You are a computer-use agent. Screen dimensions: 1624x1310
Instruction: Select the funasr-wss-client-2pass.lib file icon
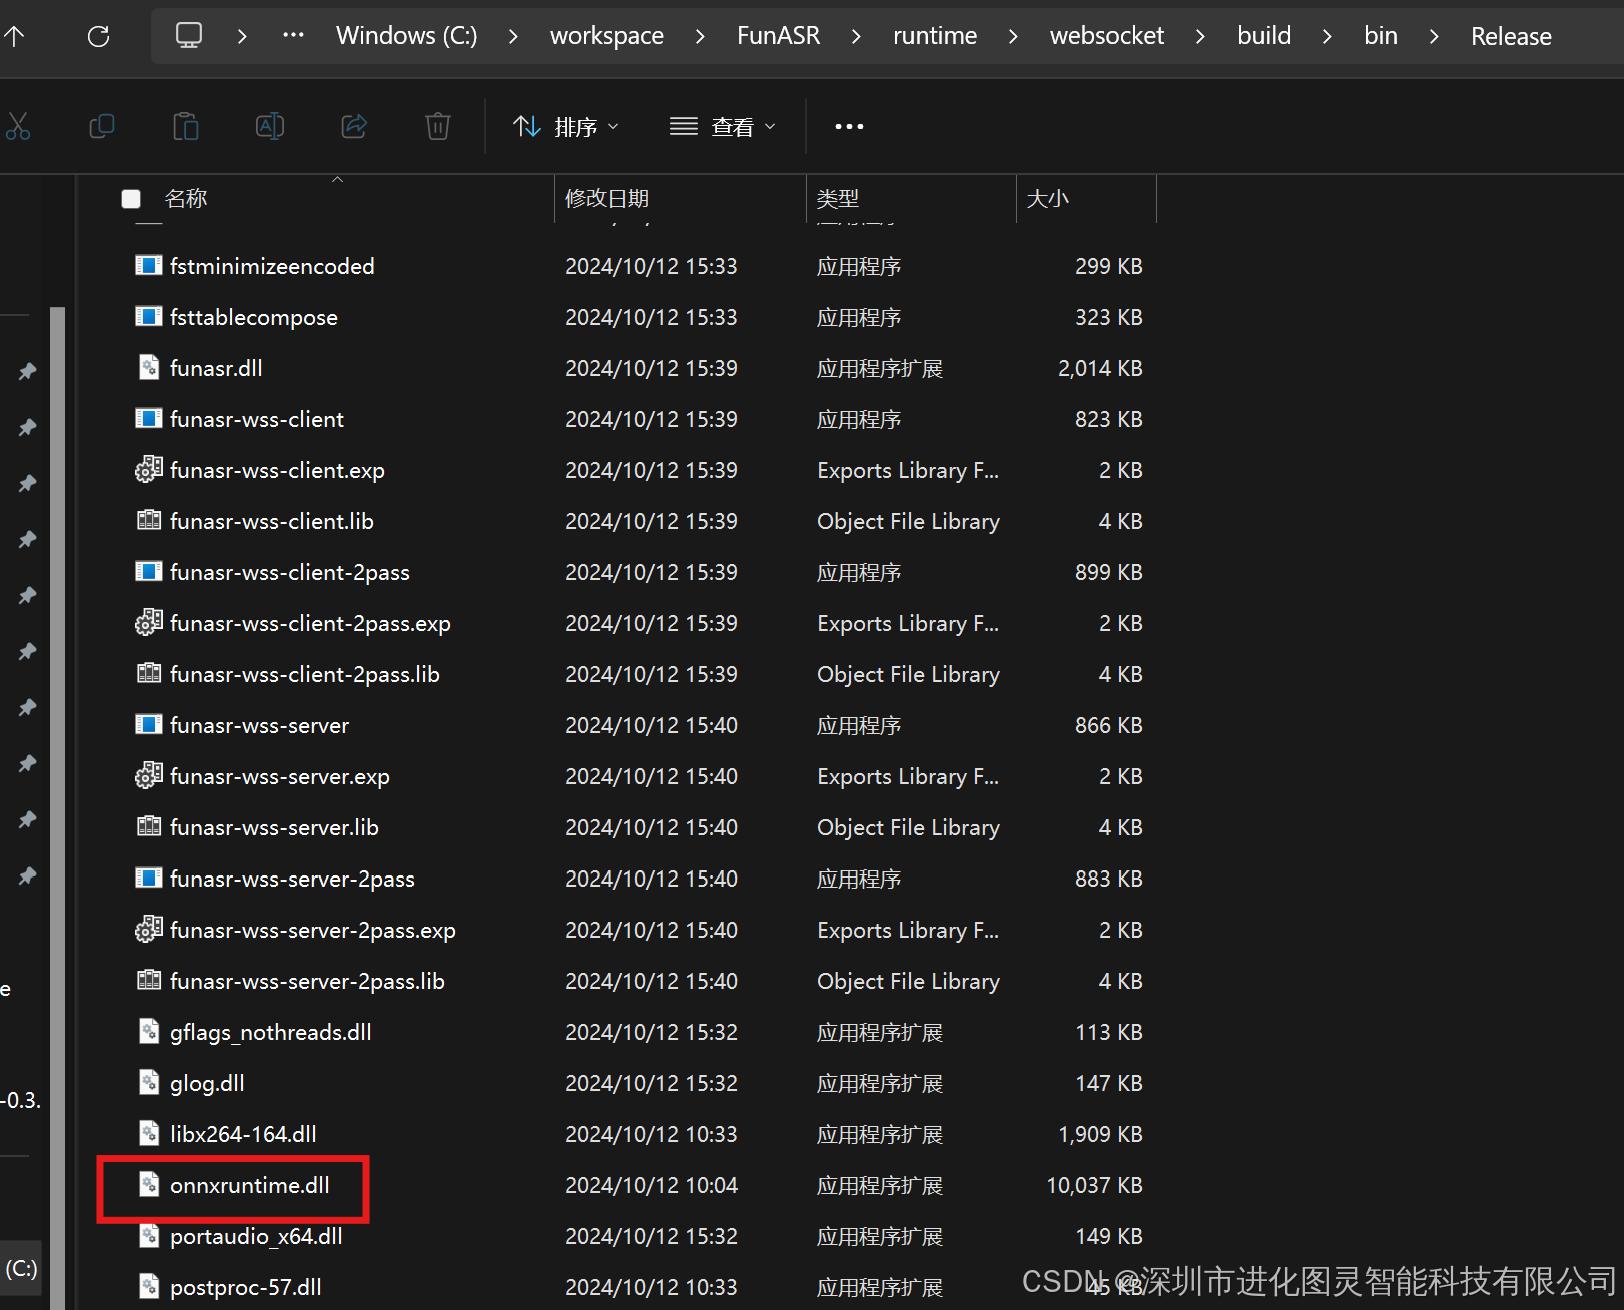pos(149,673)
